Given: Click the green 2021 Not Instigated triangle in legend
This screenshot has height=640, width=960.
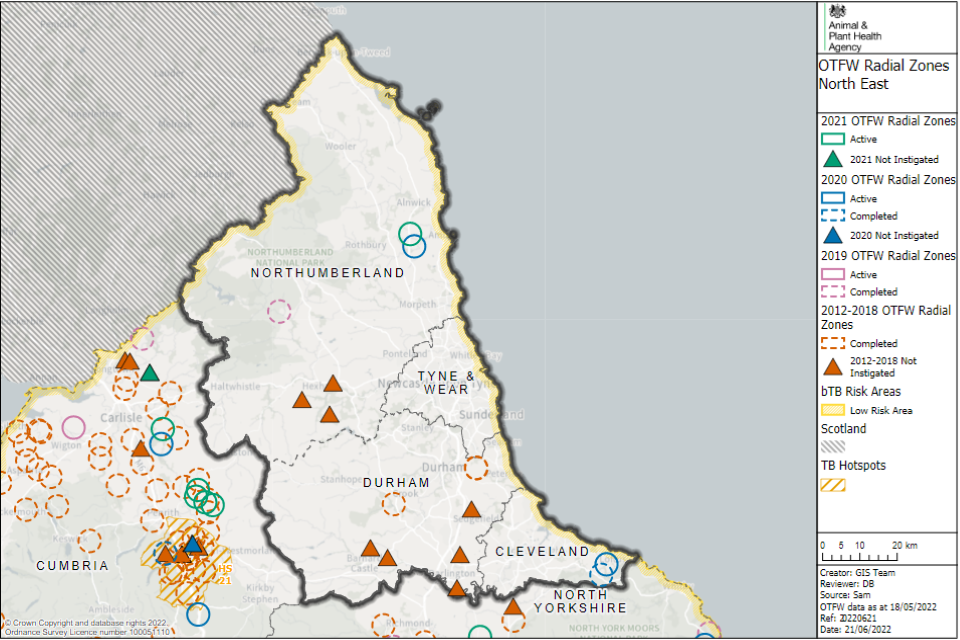Looking at the screenshot, I should tap(832, 158).
